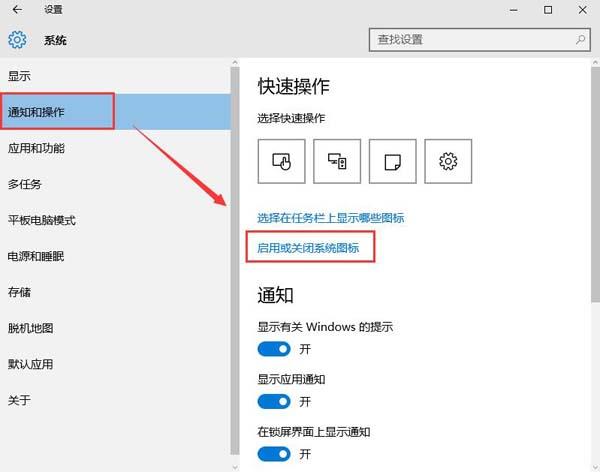Select 通知和操作 in sidebar
The height and width of the screenshot is (472, 600).
coord(115,112)
